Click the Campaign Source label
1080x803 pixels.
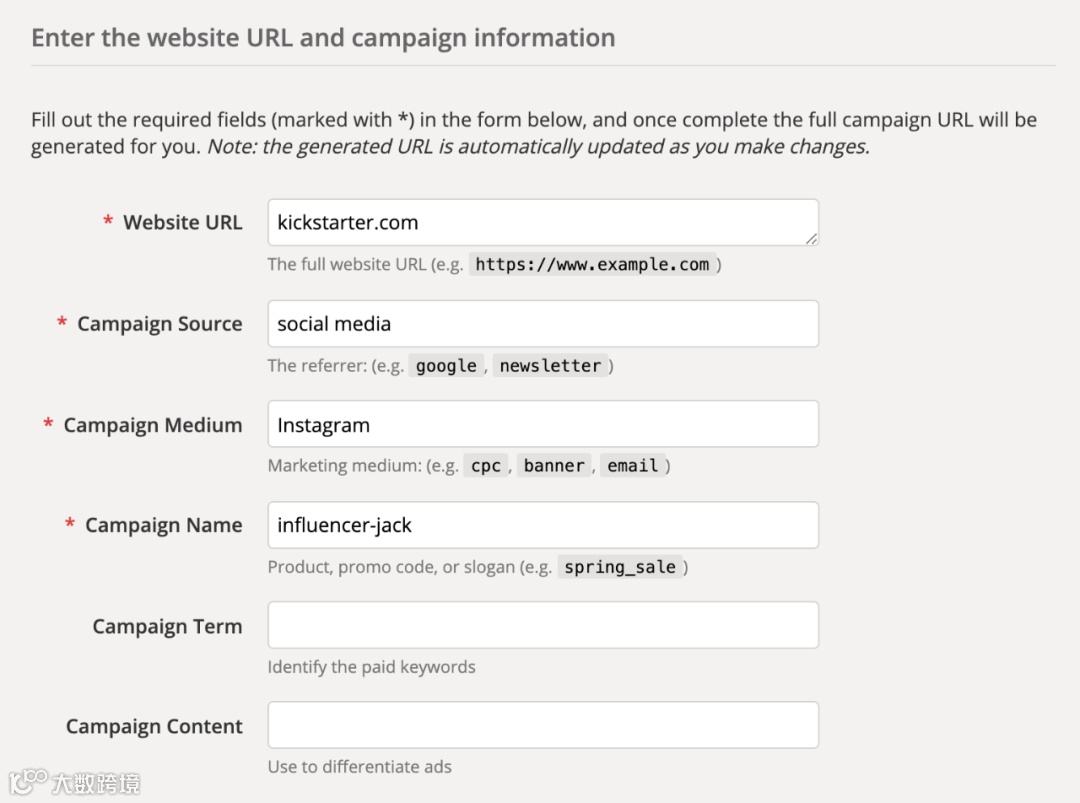click(x=159, y=324)
